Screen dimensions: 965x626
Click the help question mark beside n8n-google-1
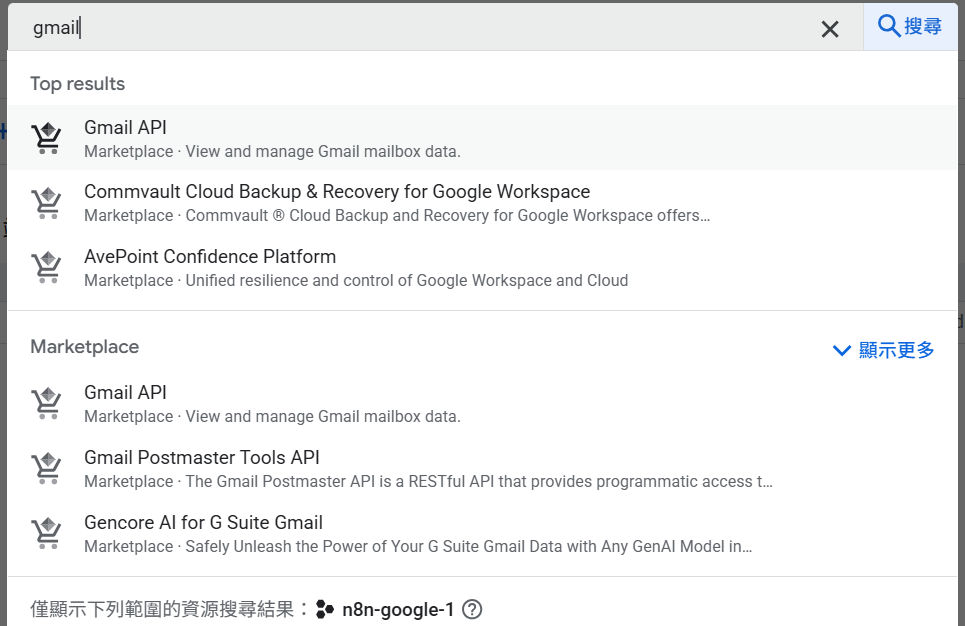click(472, 609)
